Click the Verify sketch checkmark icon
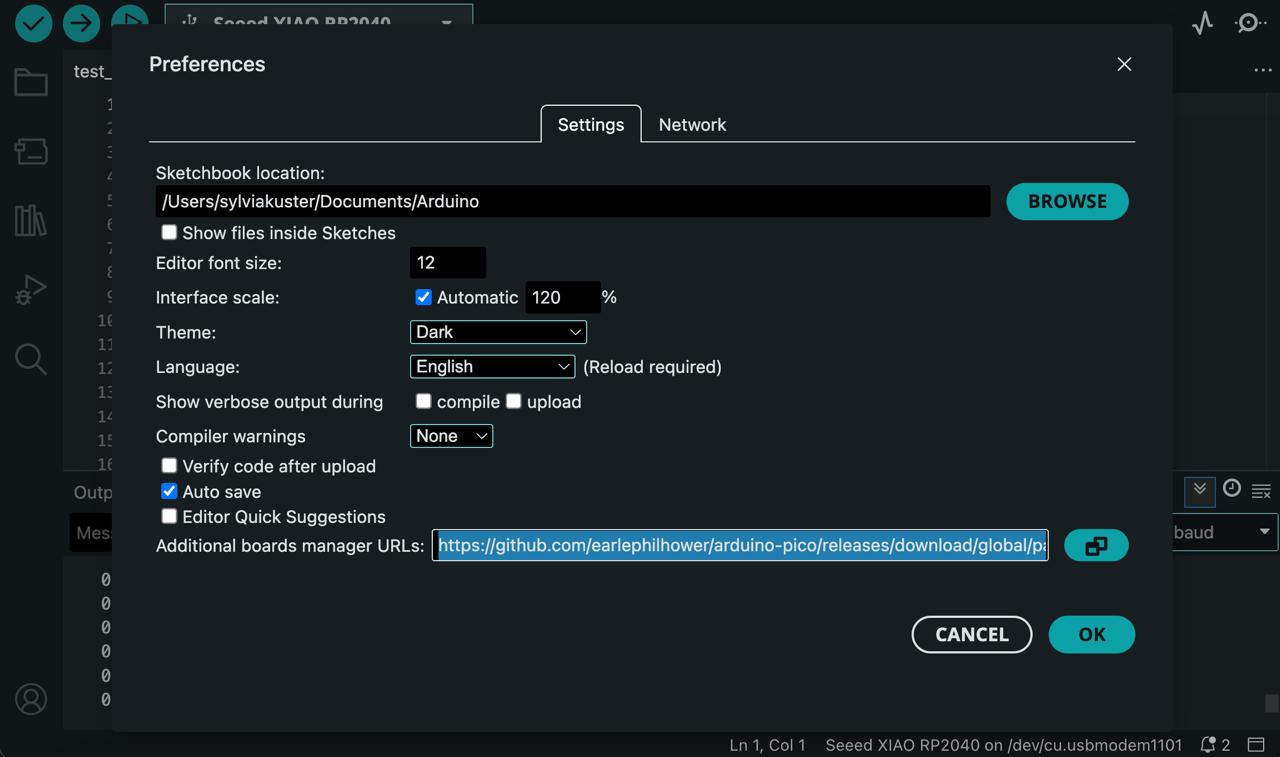 (x=33, y=23)
